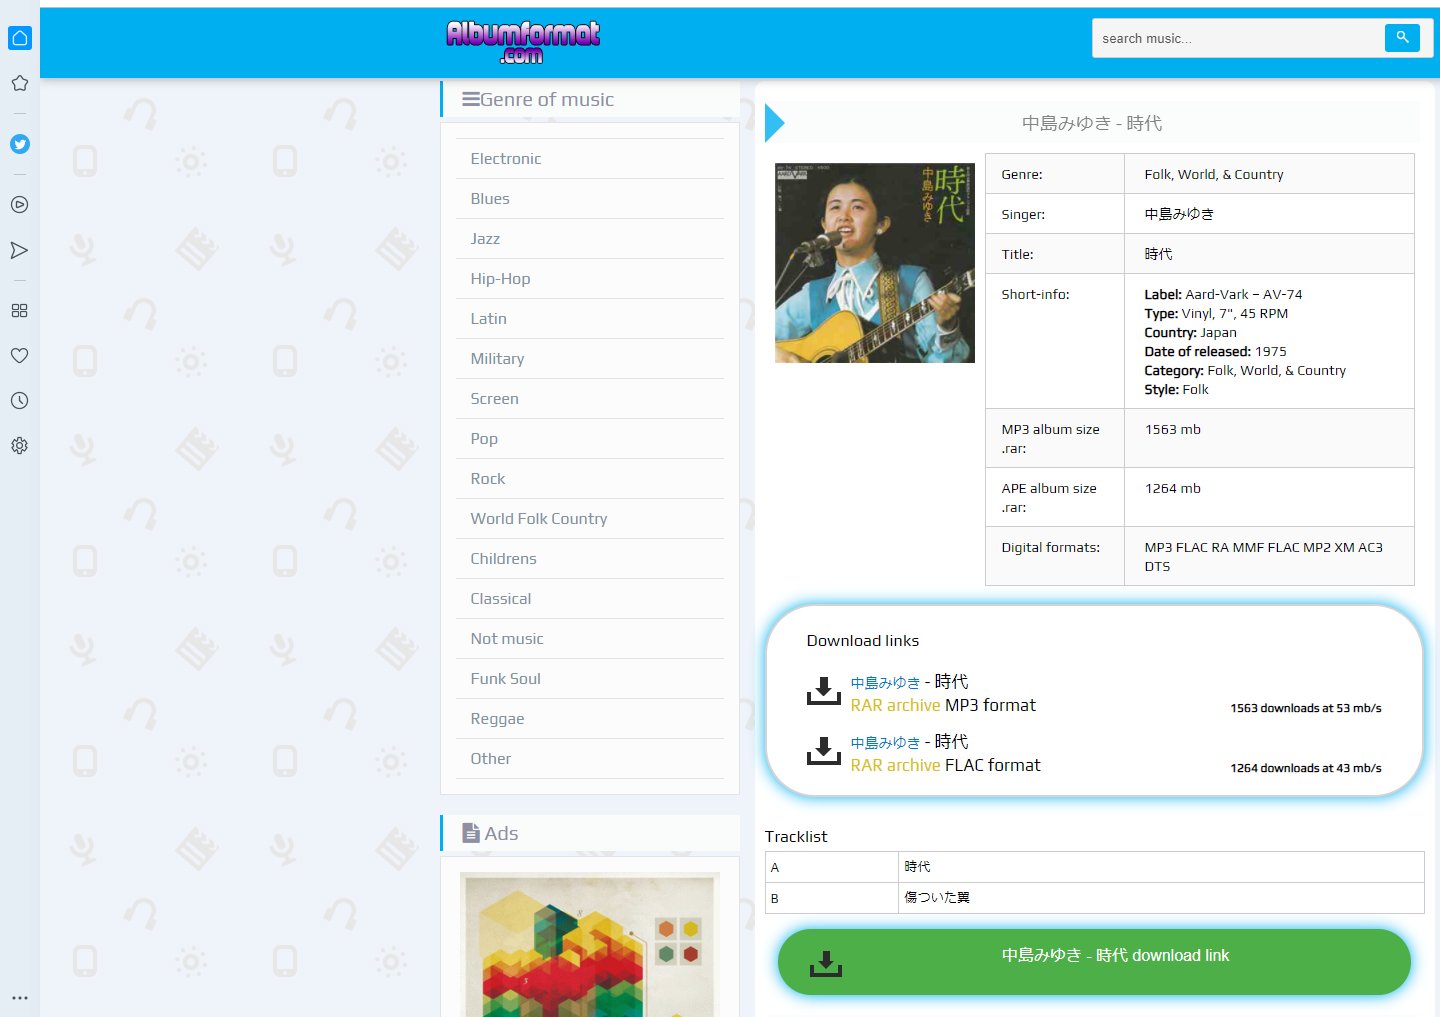Click the download icon on green button

[826, 963]
